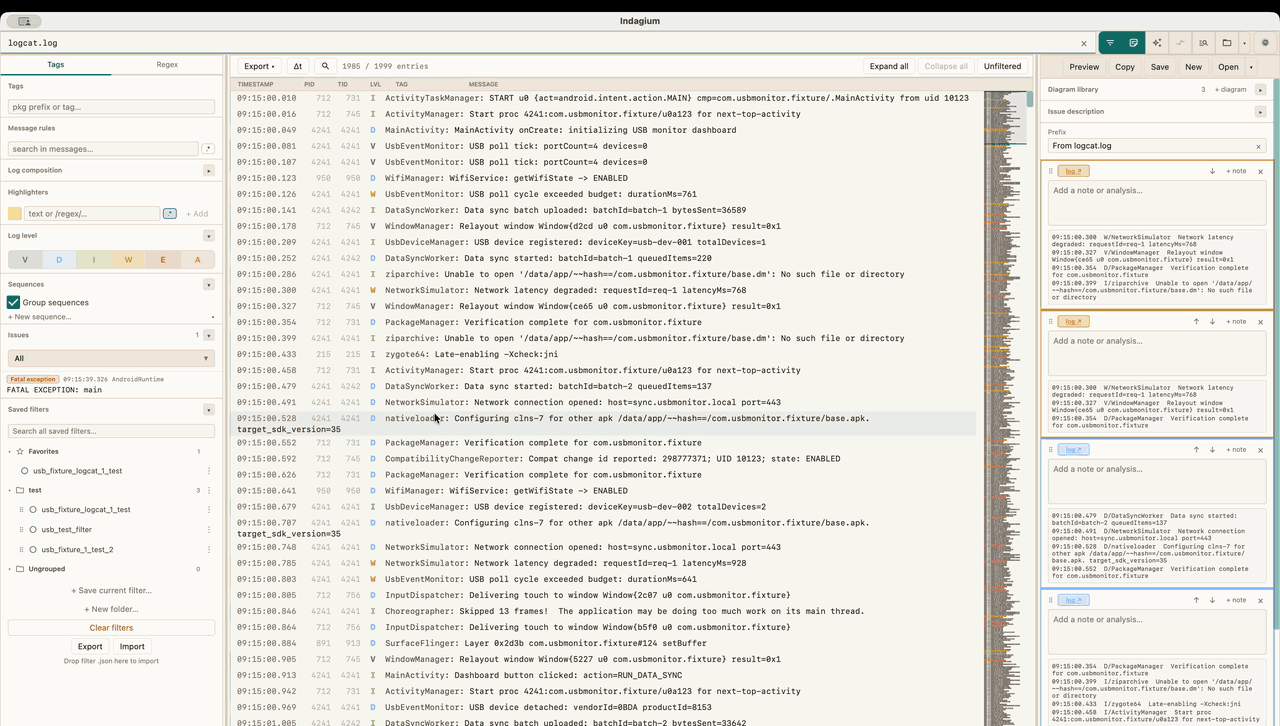This screenshot has height=726, width=1280.
Task: Open the dropdown arrow next to the folder icon
Action: pyautogui.click(x=1244, y=43)
